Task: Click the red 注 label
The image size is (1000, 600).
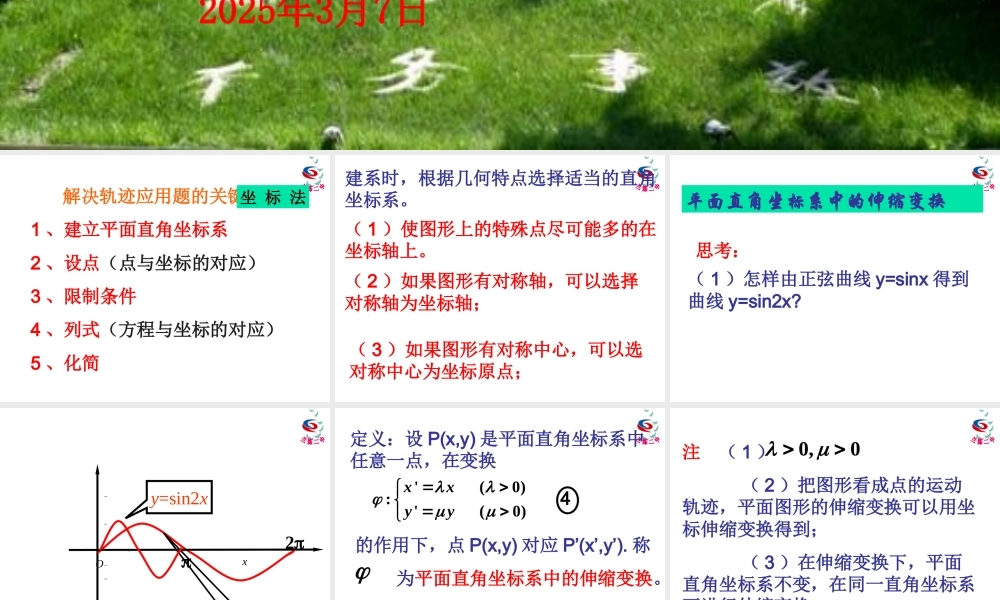Action: click(691, 452)
